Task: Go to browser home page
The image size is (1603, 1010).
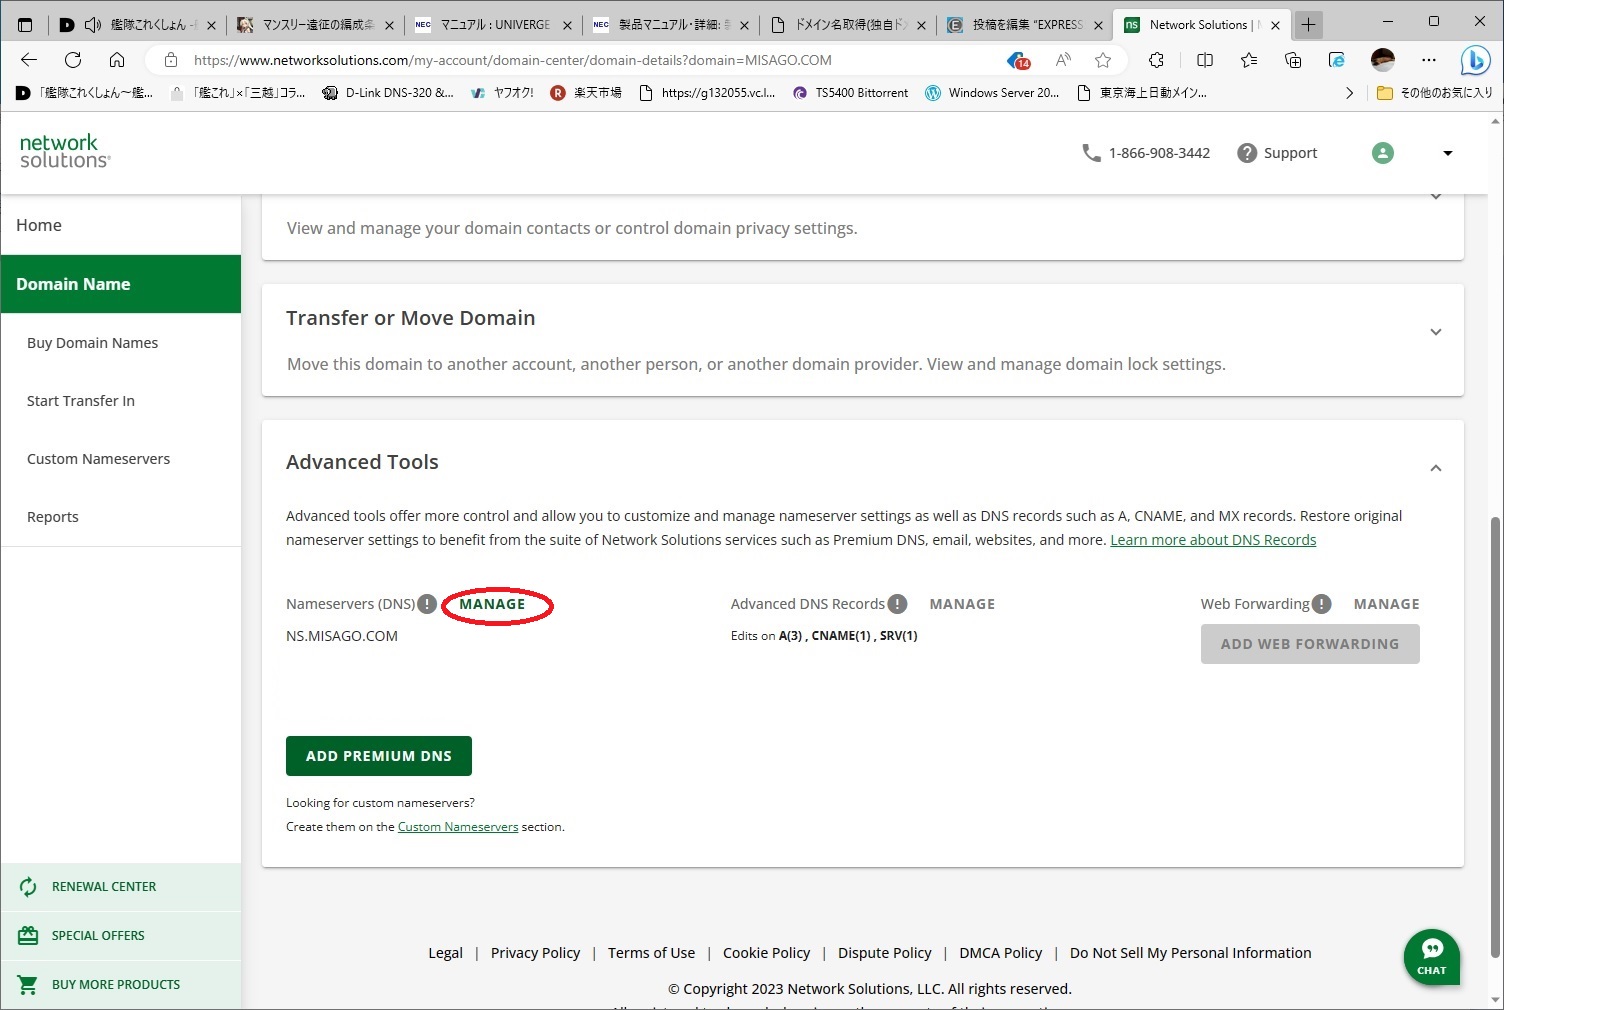Action: pyautogui.click(x=117, y=60)
